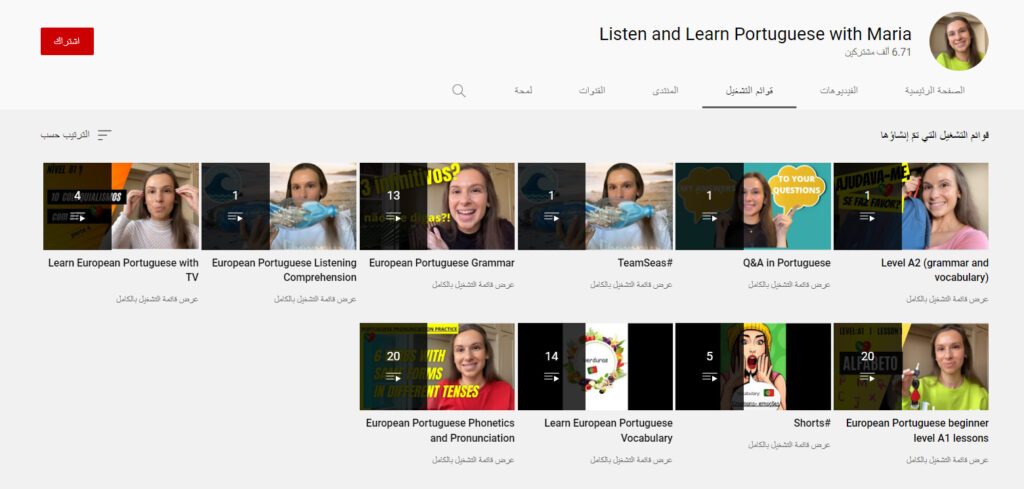
Task: Click playlist play icon on Level A2 thumbnail
Action: pos(867,216)
